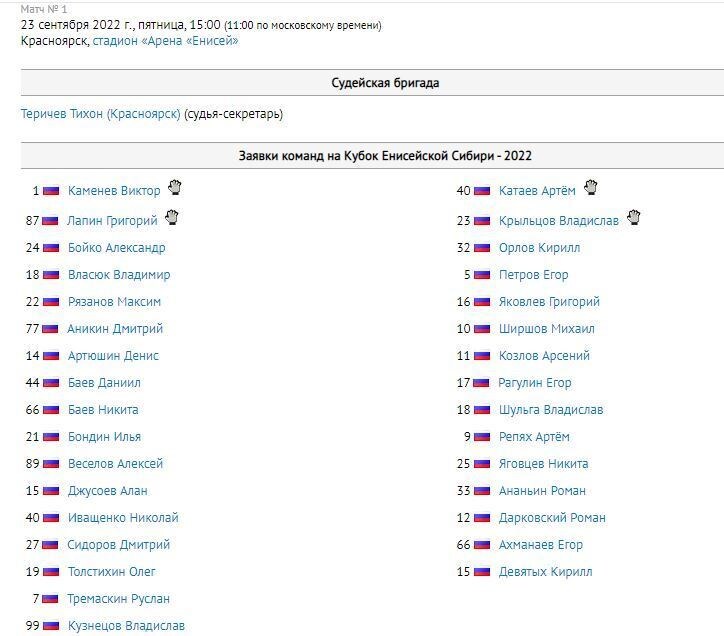Open the stadium link «Арена «Енисей»
Screen dimensions: 724x636
(x=165, y=41)
